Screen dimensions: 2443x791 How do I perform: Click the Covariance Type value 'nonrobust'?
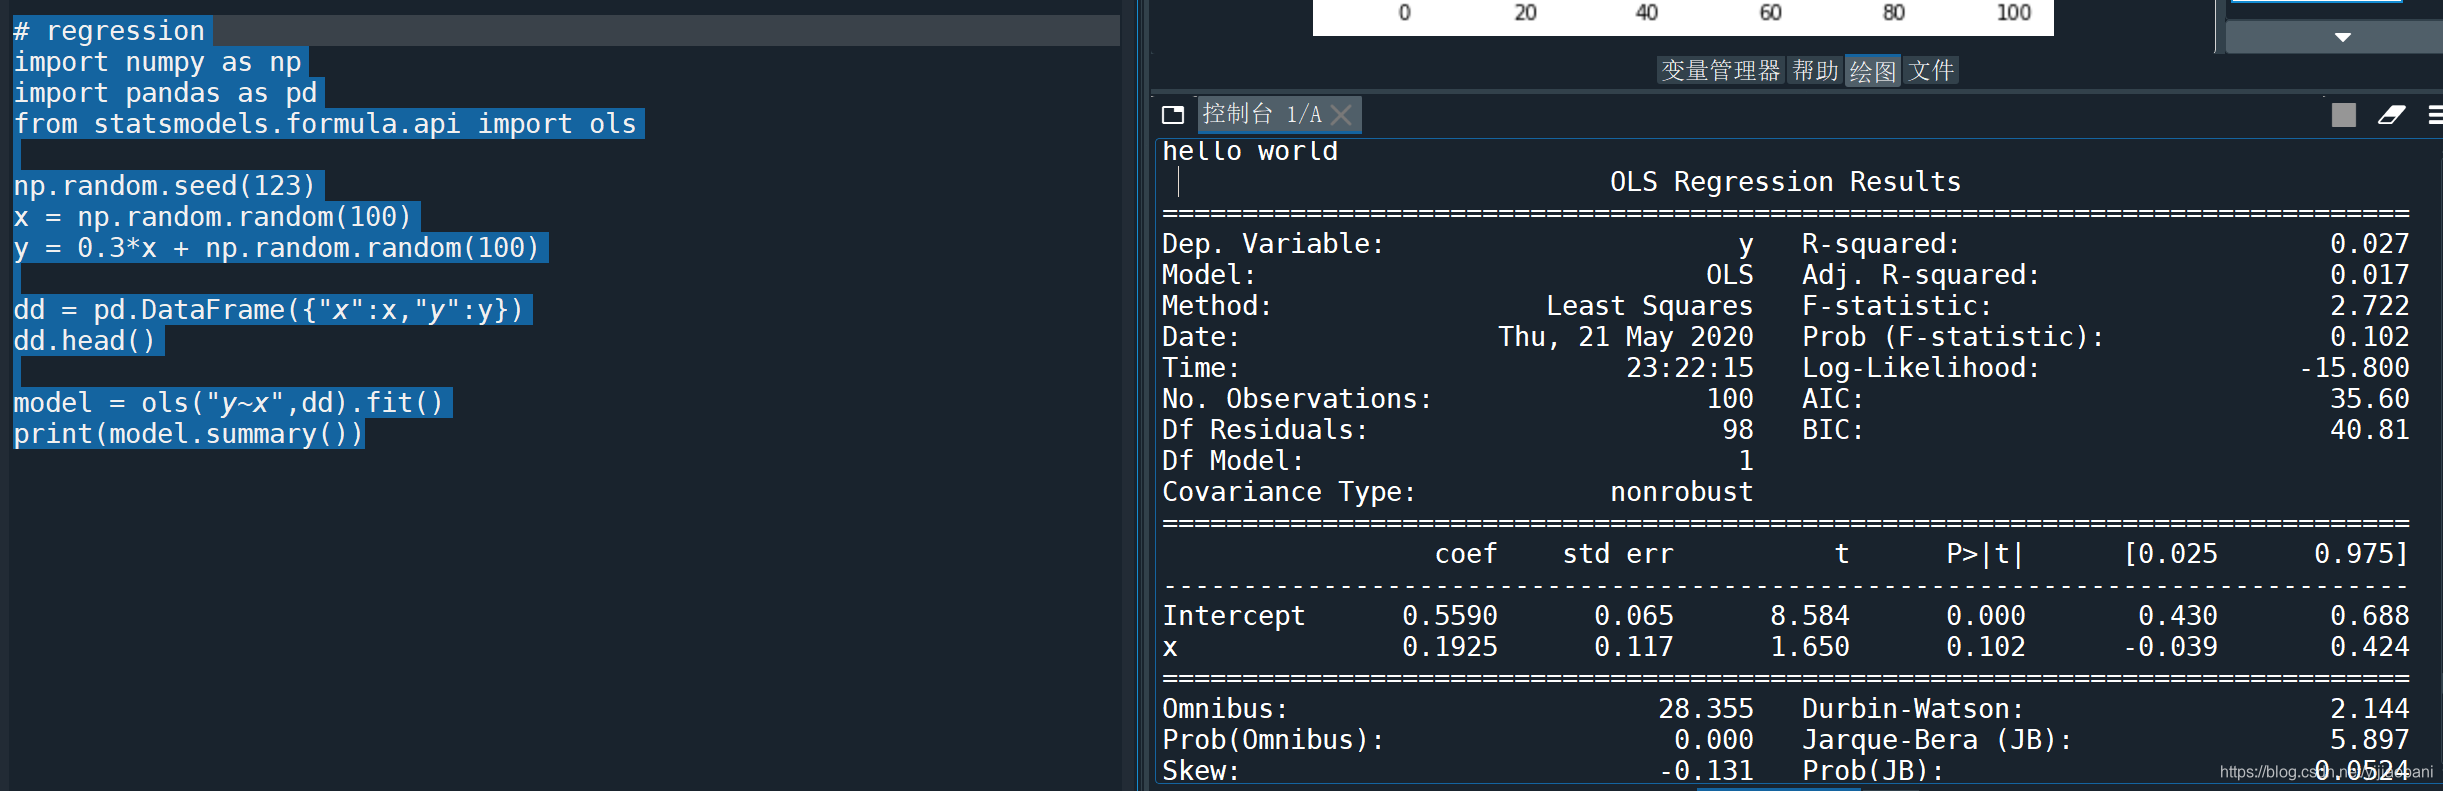[1682, 492]
